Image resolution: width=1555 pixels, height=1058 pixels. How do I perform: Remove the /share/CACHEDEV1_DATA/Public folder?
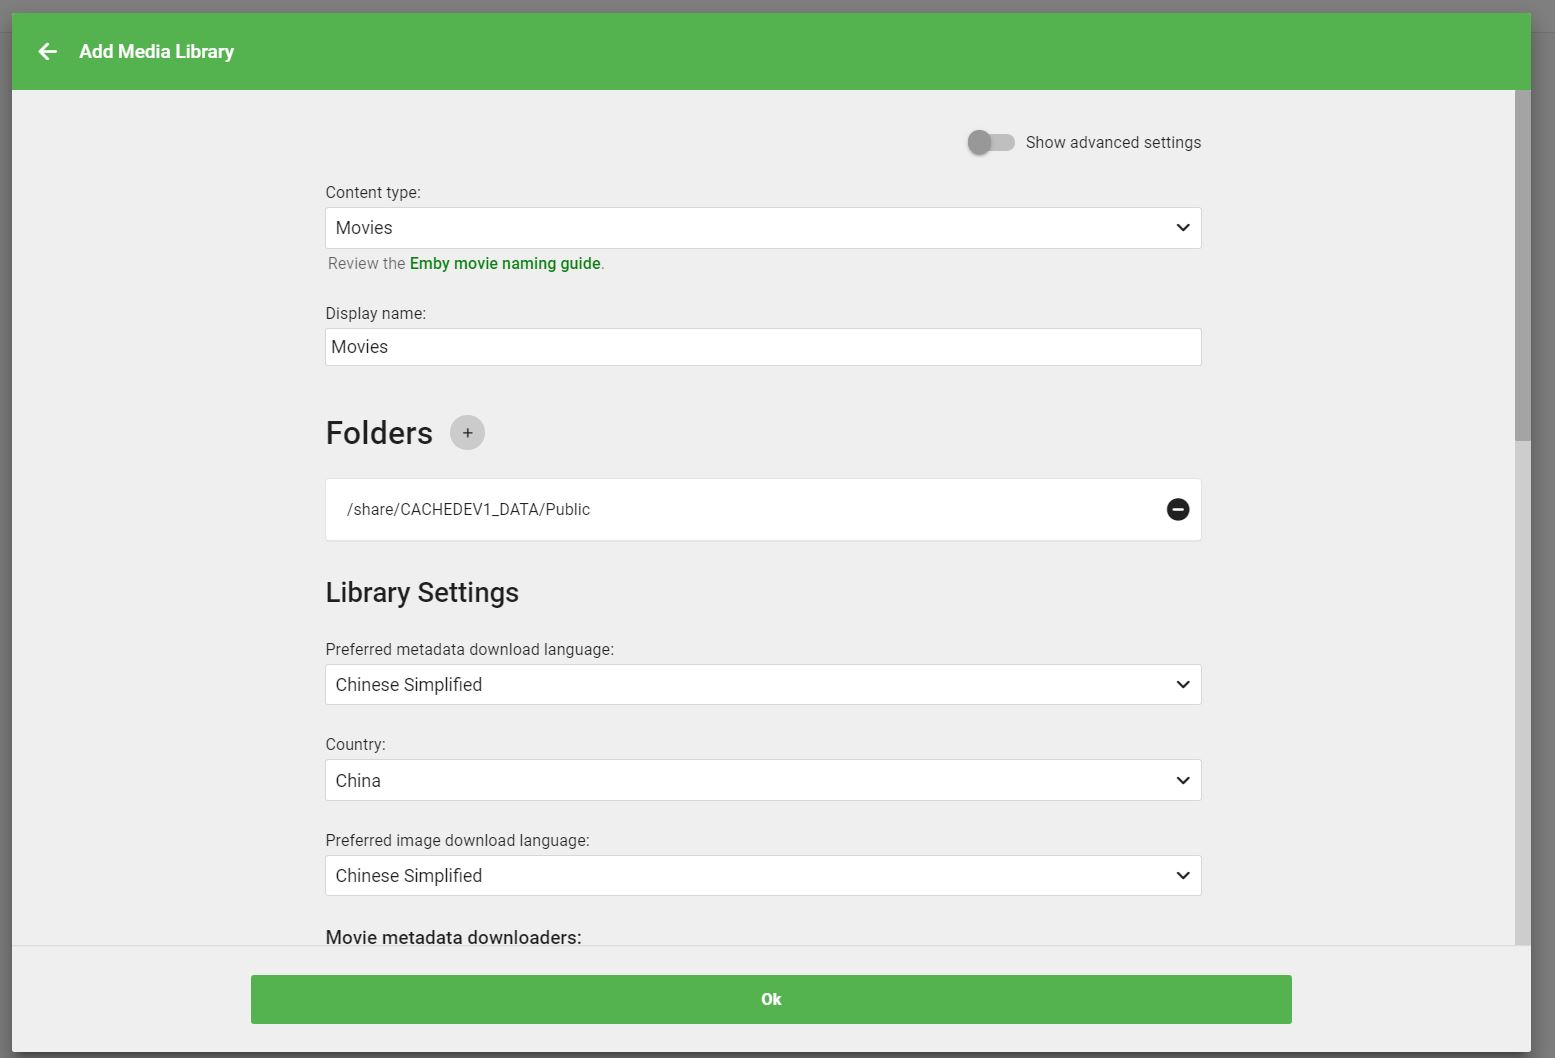pyautogui.click(x=1178, y=509)
